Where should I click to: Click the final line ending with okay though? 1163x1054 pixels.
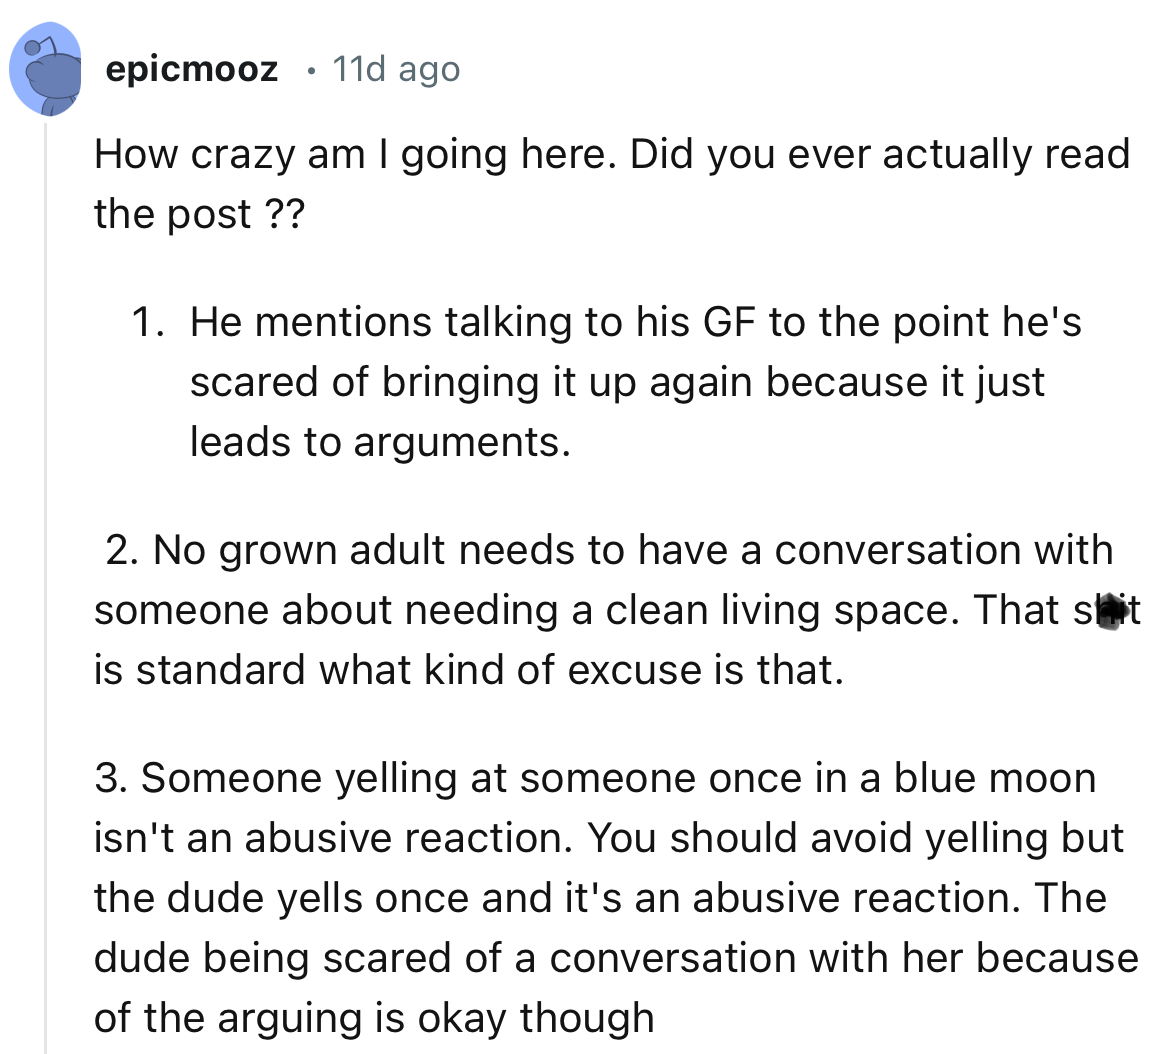tap(377, 1017)
